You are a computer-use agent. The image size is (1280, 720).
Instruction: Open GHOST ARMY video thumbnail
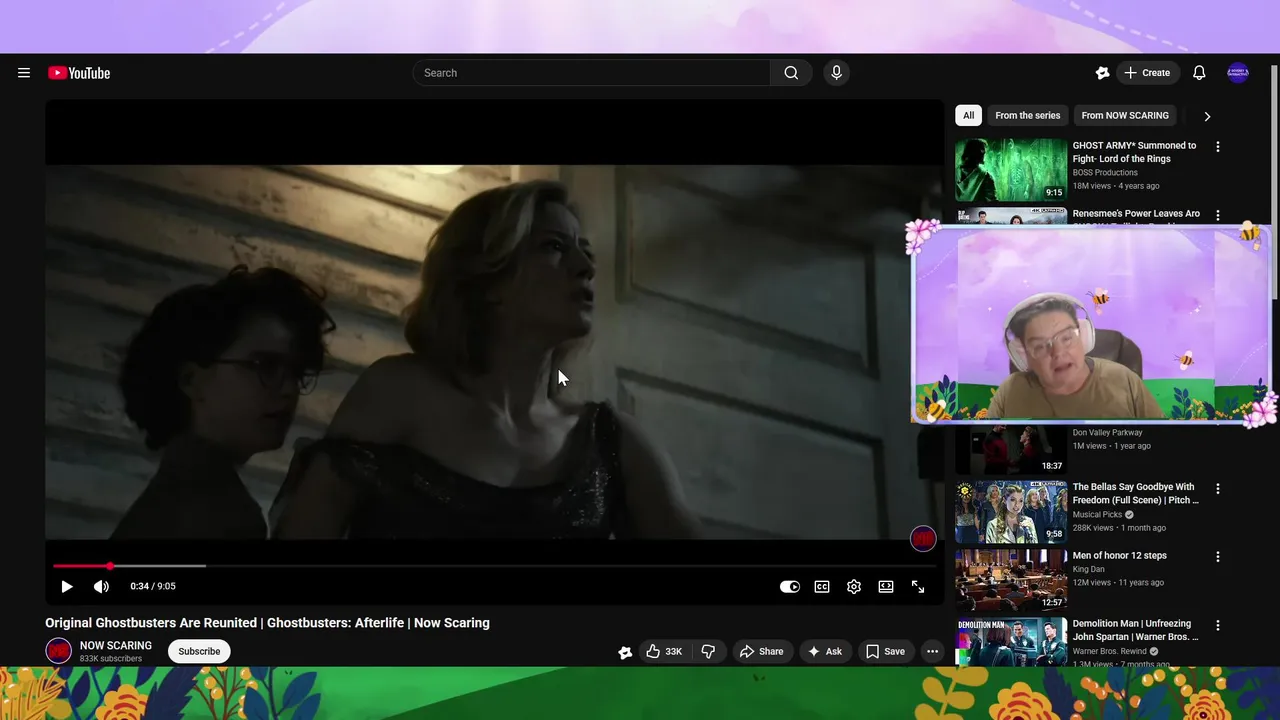(1011, 170)
